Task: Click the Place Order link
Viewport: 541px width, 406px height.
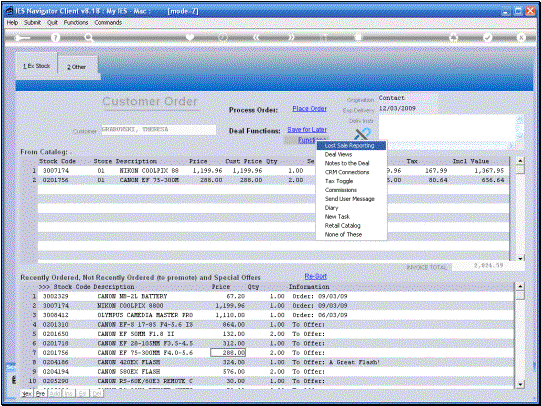Action: 309,109
